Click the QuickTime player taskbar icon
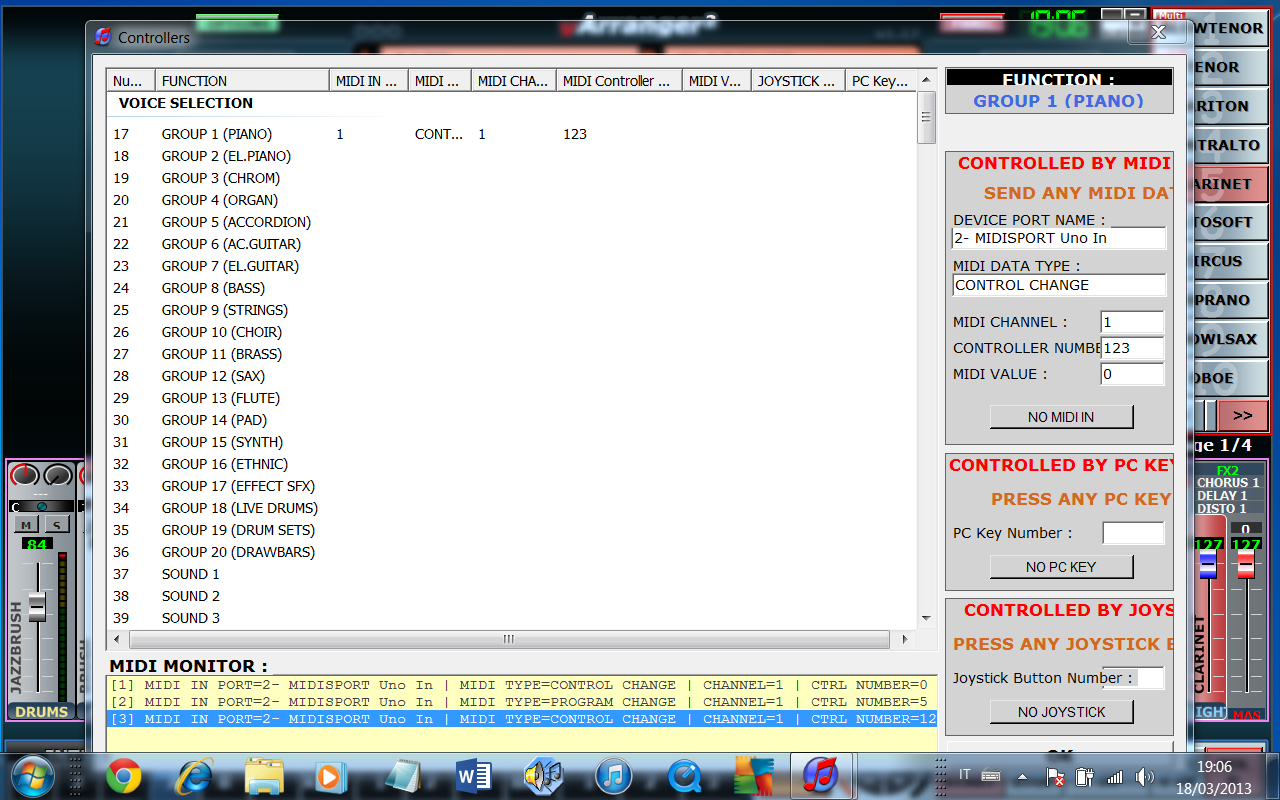Viewport: 1280px width, 800px height. (684, 775)
